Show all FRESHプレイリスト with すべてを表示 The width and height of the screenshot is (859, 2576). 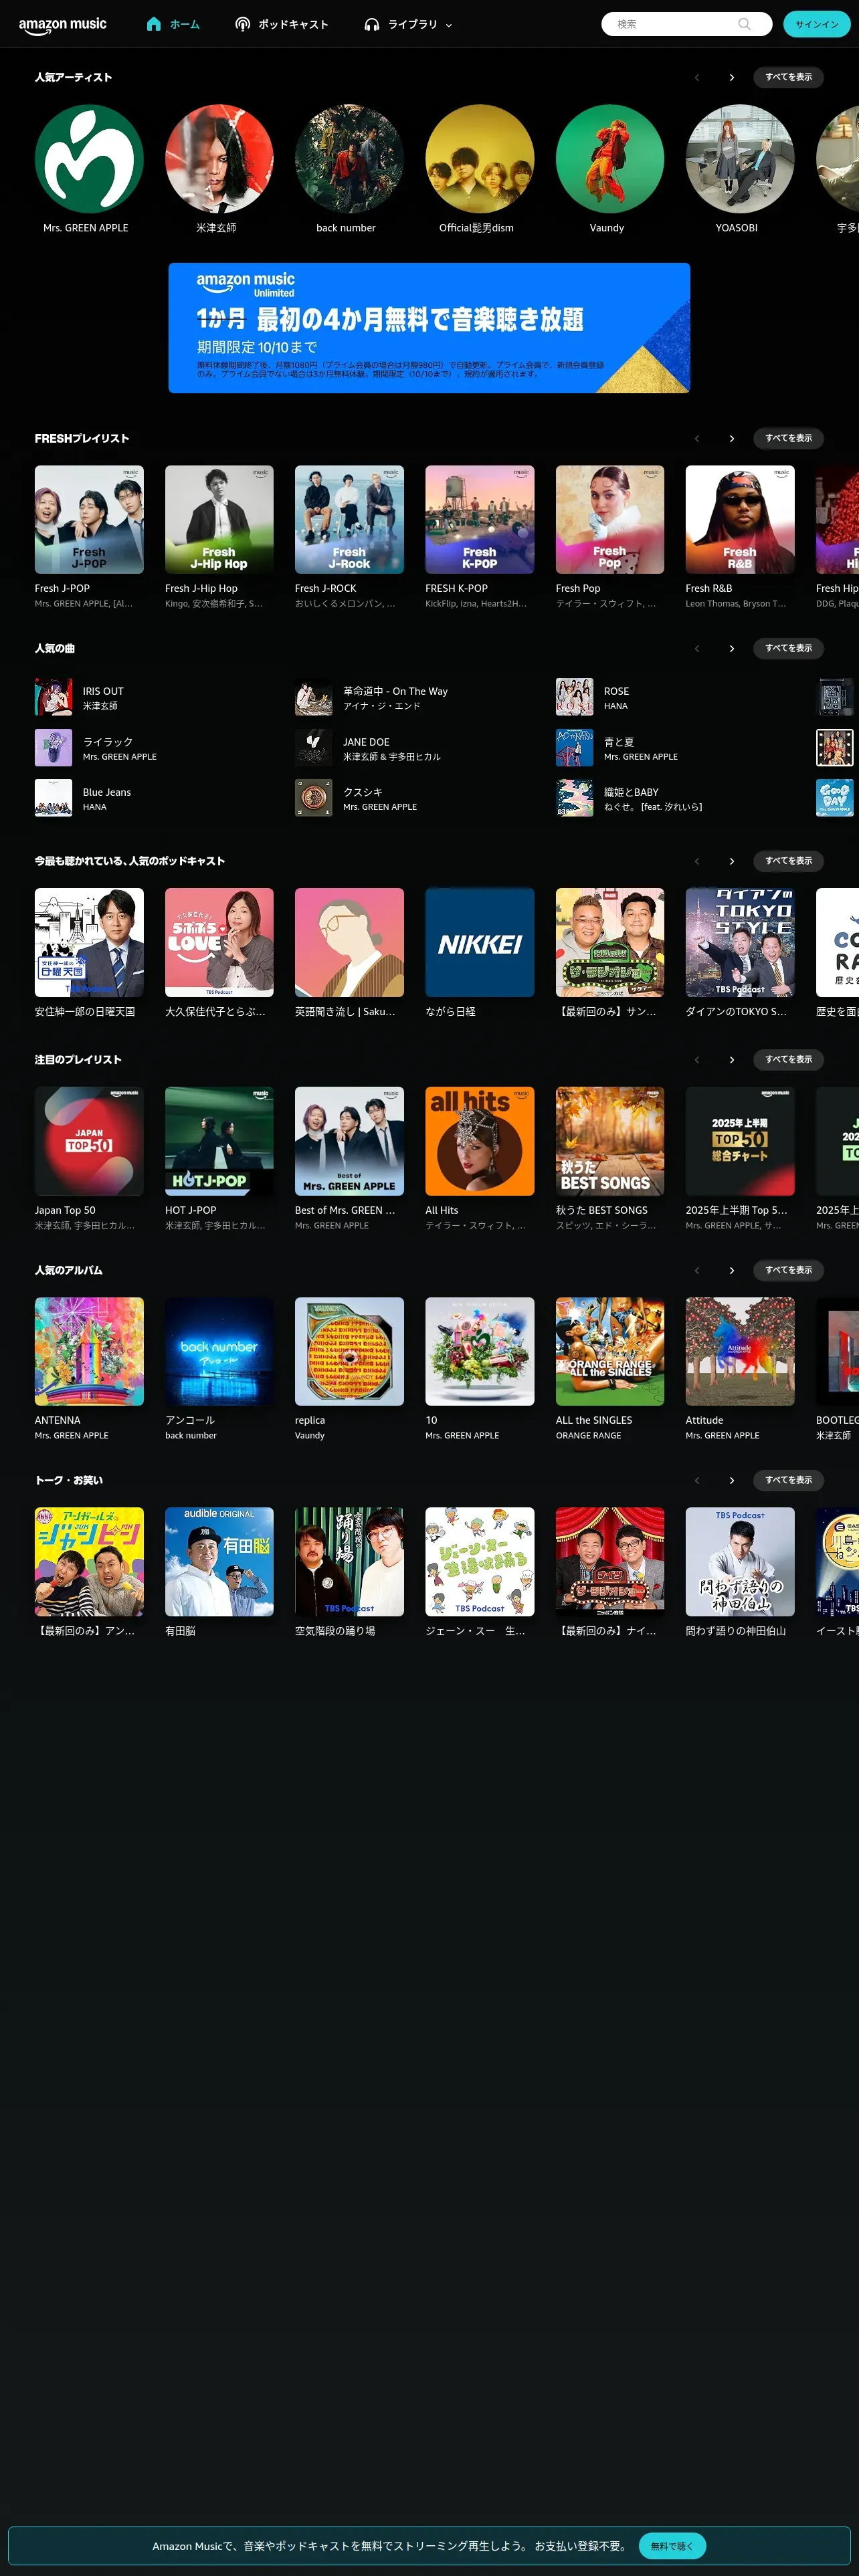[788, 438]
